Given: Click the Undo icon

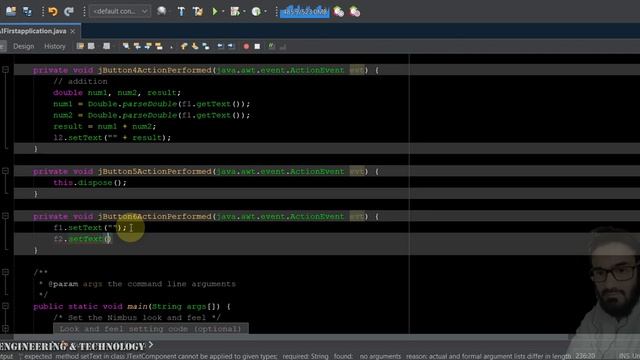Looking at the screenshot, I should 53,11.
